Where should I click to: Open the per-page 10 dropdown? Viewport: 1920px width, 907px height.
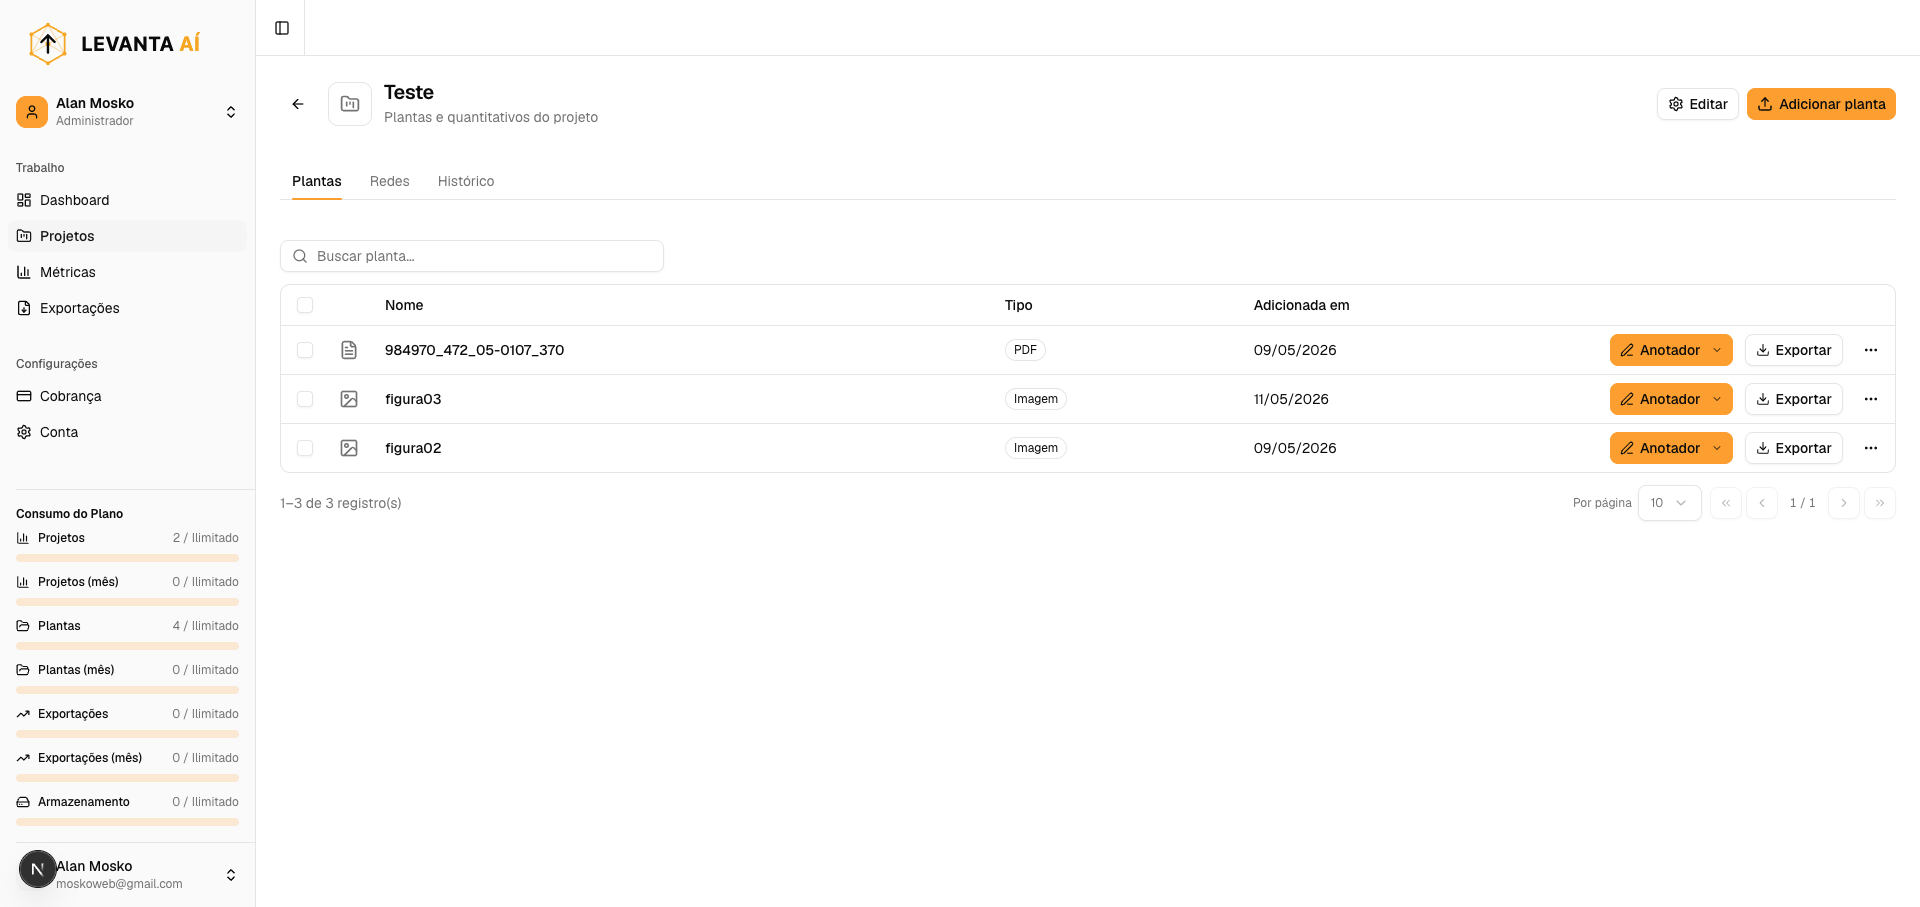pos(1669,503)
